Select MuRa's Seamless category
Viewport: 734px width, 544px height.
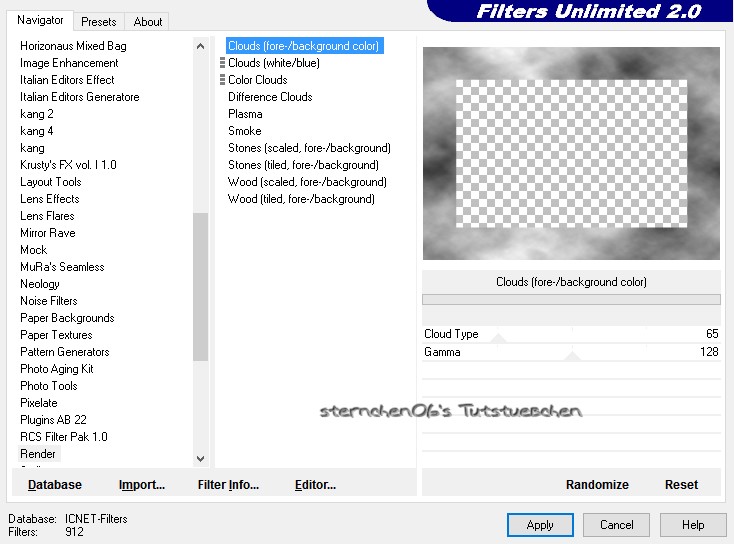(62, 267)
